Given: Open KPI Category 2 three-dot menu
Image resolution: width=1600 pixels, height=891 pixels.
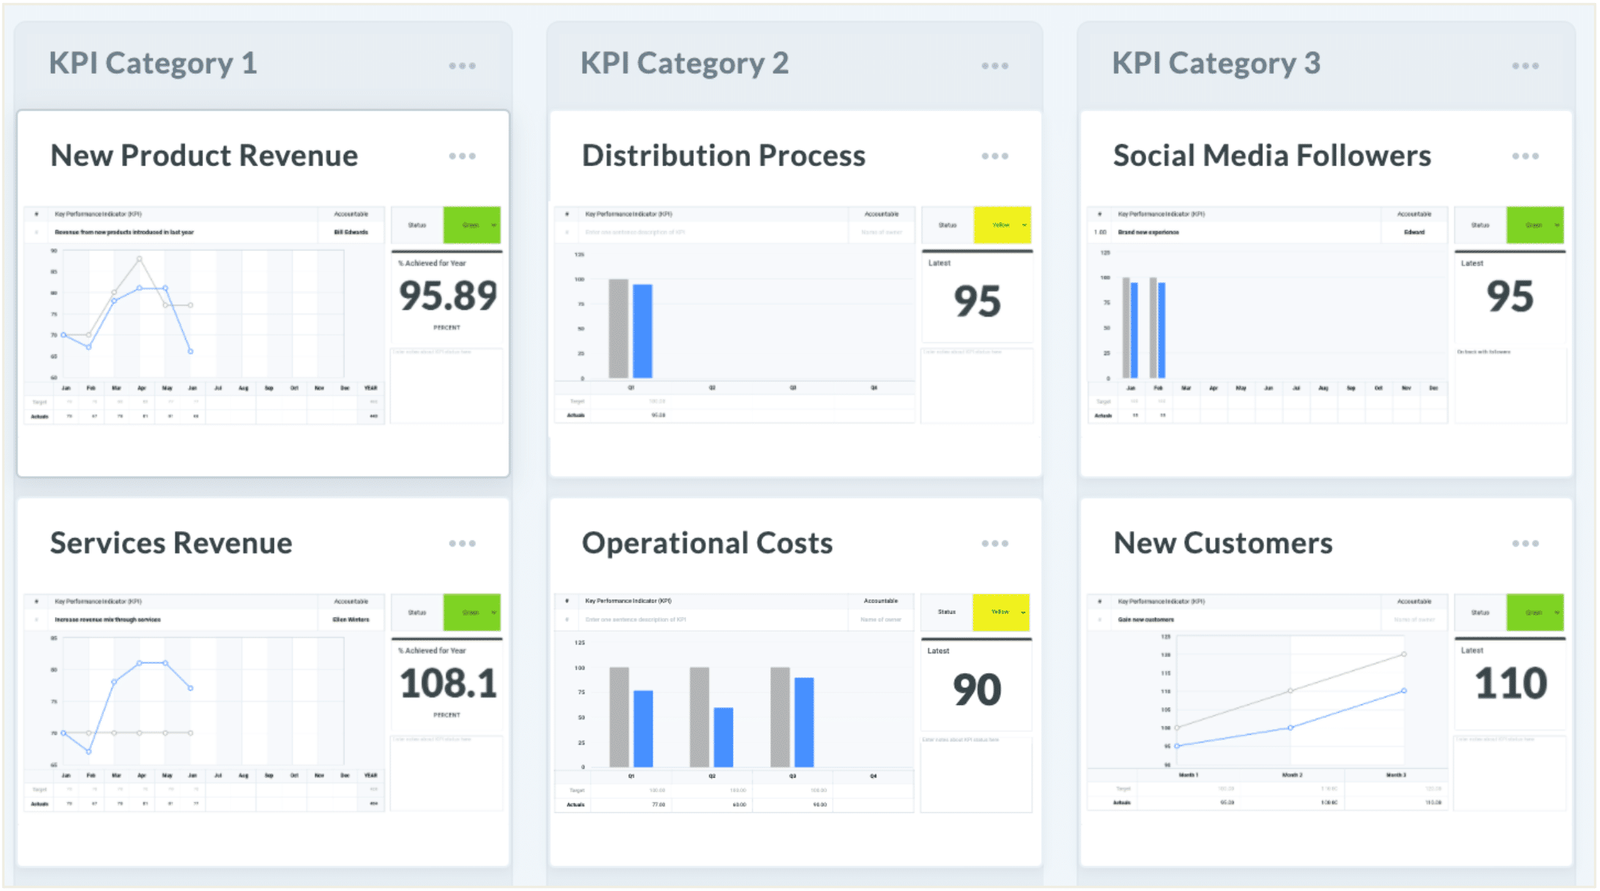Looking at the screenshot, I should [x=994, y=66].
